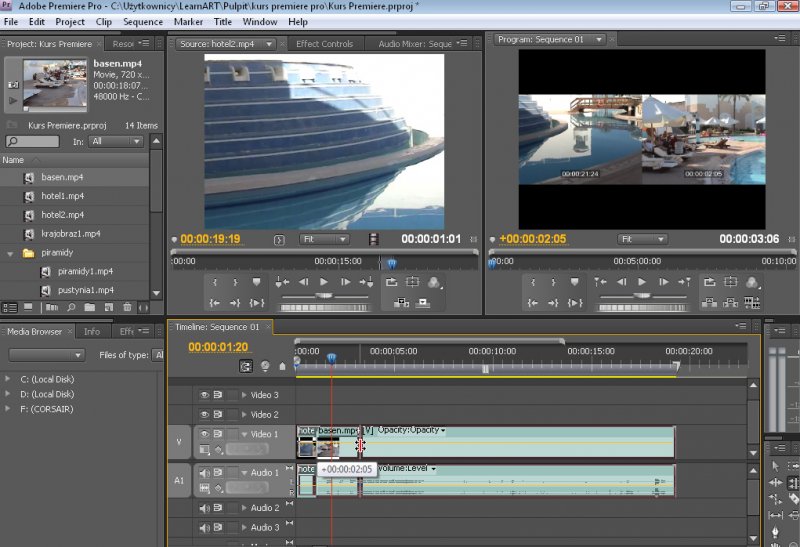Mute Audio 2 track with speaker toggle
This screenshot has height=547, width=800.
pos(204,508)
